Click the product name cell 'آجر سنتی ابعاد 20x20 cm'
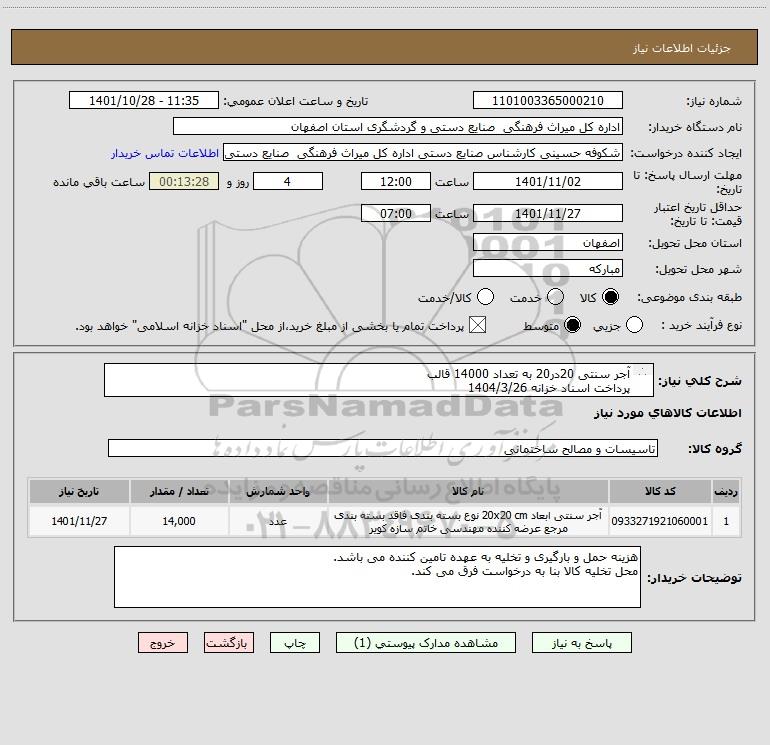Screen dimensions: 770x745 pos(468,522)
